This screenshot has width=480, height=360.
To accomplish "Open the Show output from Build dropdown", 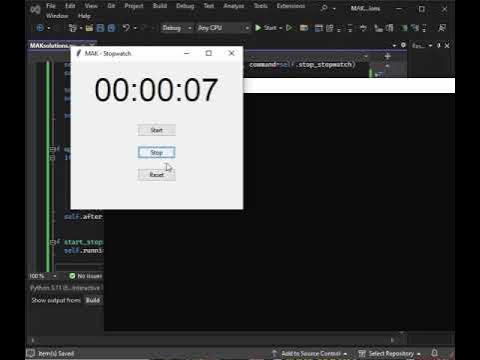I will pyautogui.click(x=93, y=300).
